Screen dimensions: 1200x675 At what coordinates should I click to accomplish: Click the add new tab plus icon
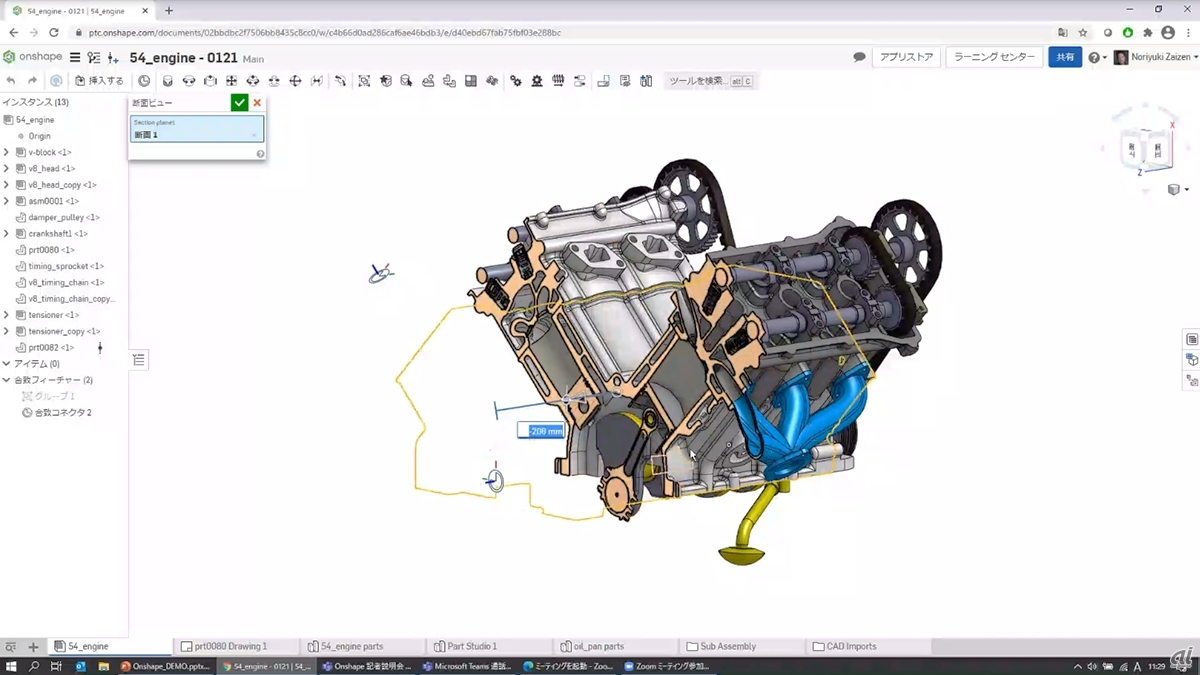(x=33, y=647)
